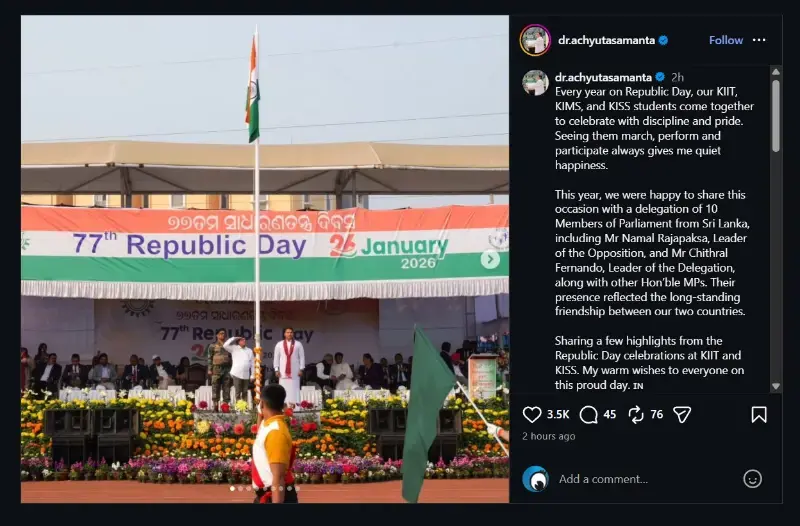800x526 pixels.
Task: Save the post with the bookmark icon
Action: click(759, 414)
